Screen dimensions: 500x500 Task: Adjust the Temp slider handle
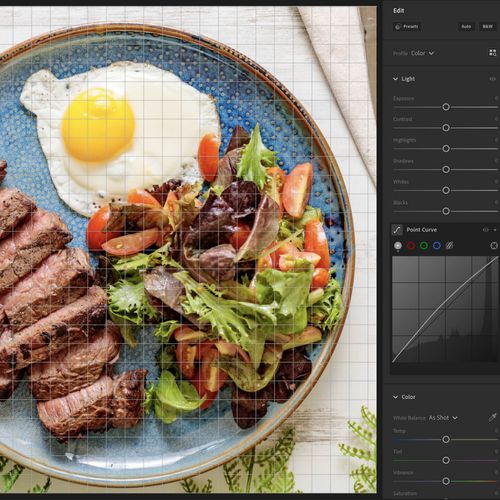(x=446, y=439)
